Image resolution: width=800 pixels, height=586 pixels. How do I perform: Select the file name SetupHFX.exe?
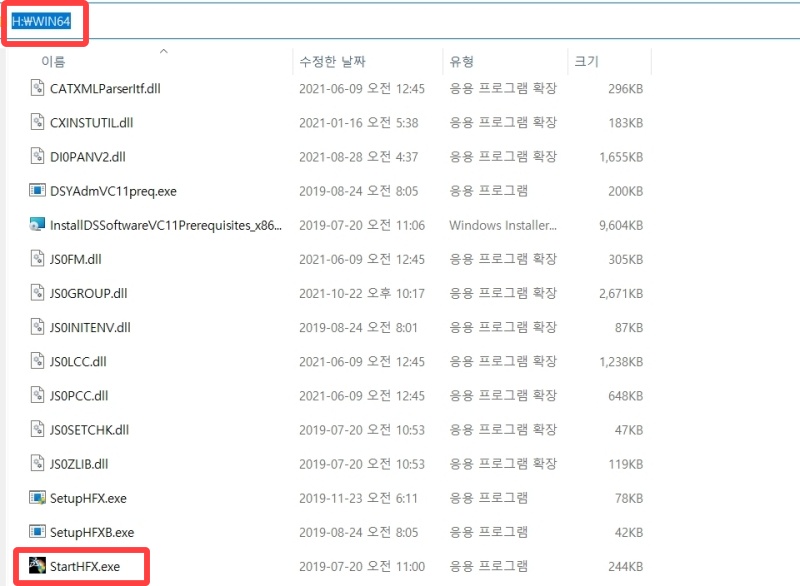point(88,499)
